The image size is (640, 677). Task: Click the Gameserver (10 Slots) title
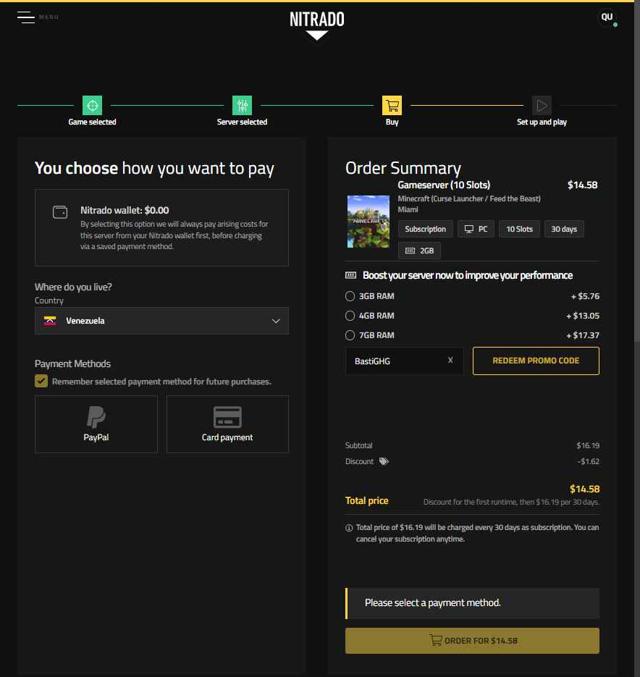coord(444,185)
